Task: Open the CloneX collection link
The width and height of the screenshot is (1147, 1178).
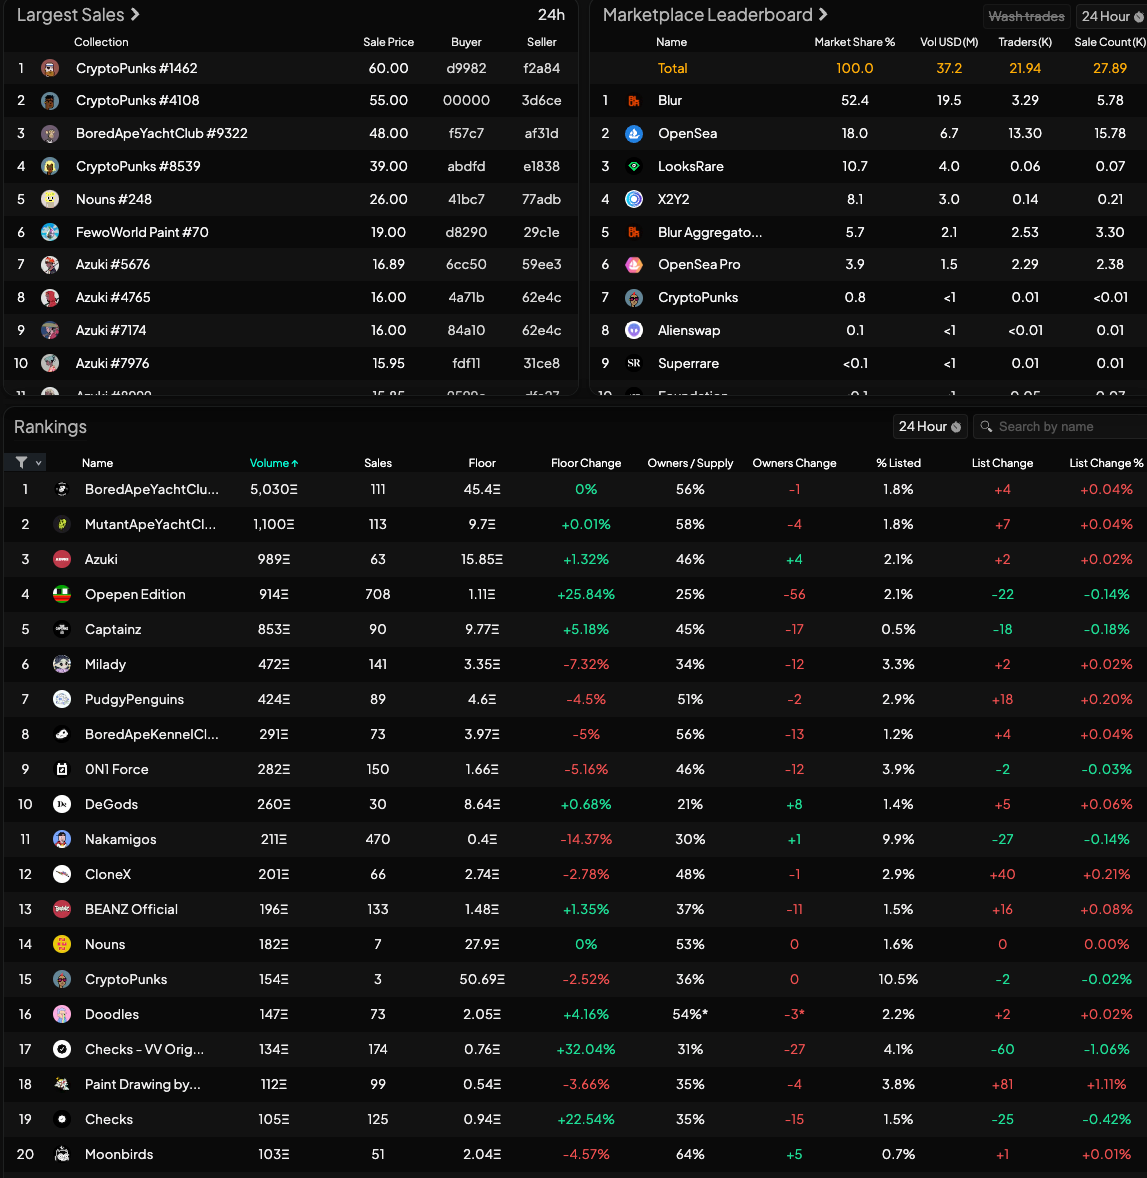Action: click(108, 874)
